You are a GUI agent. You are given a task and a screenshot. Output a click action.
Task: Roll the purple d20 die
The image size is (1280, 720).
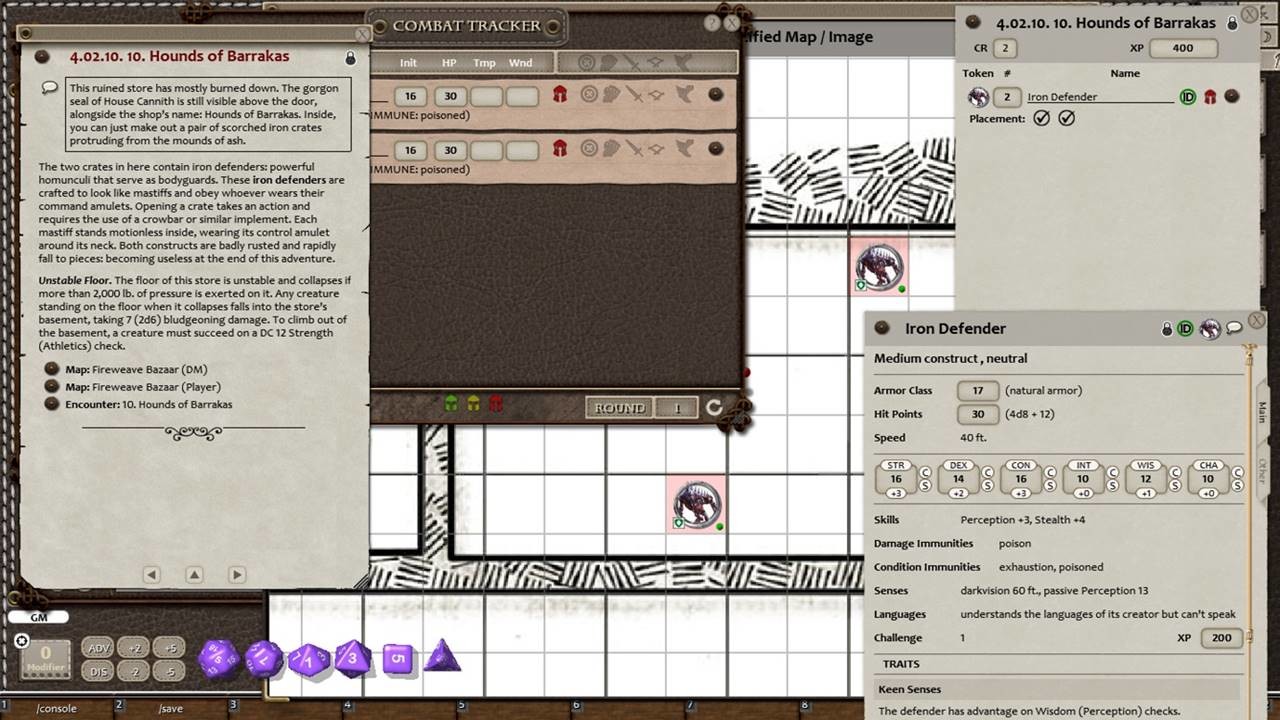[x=219, y=660]
